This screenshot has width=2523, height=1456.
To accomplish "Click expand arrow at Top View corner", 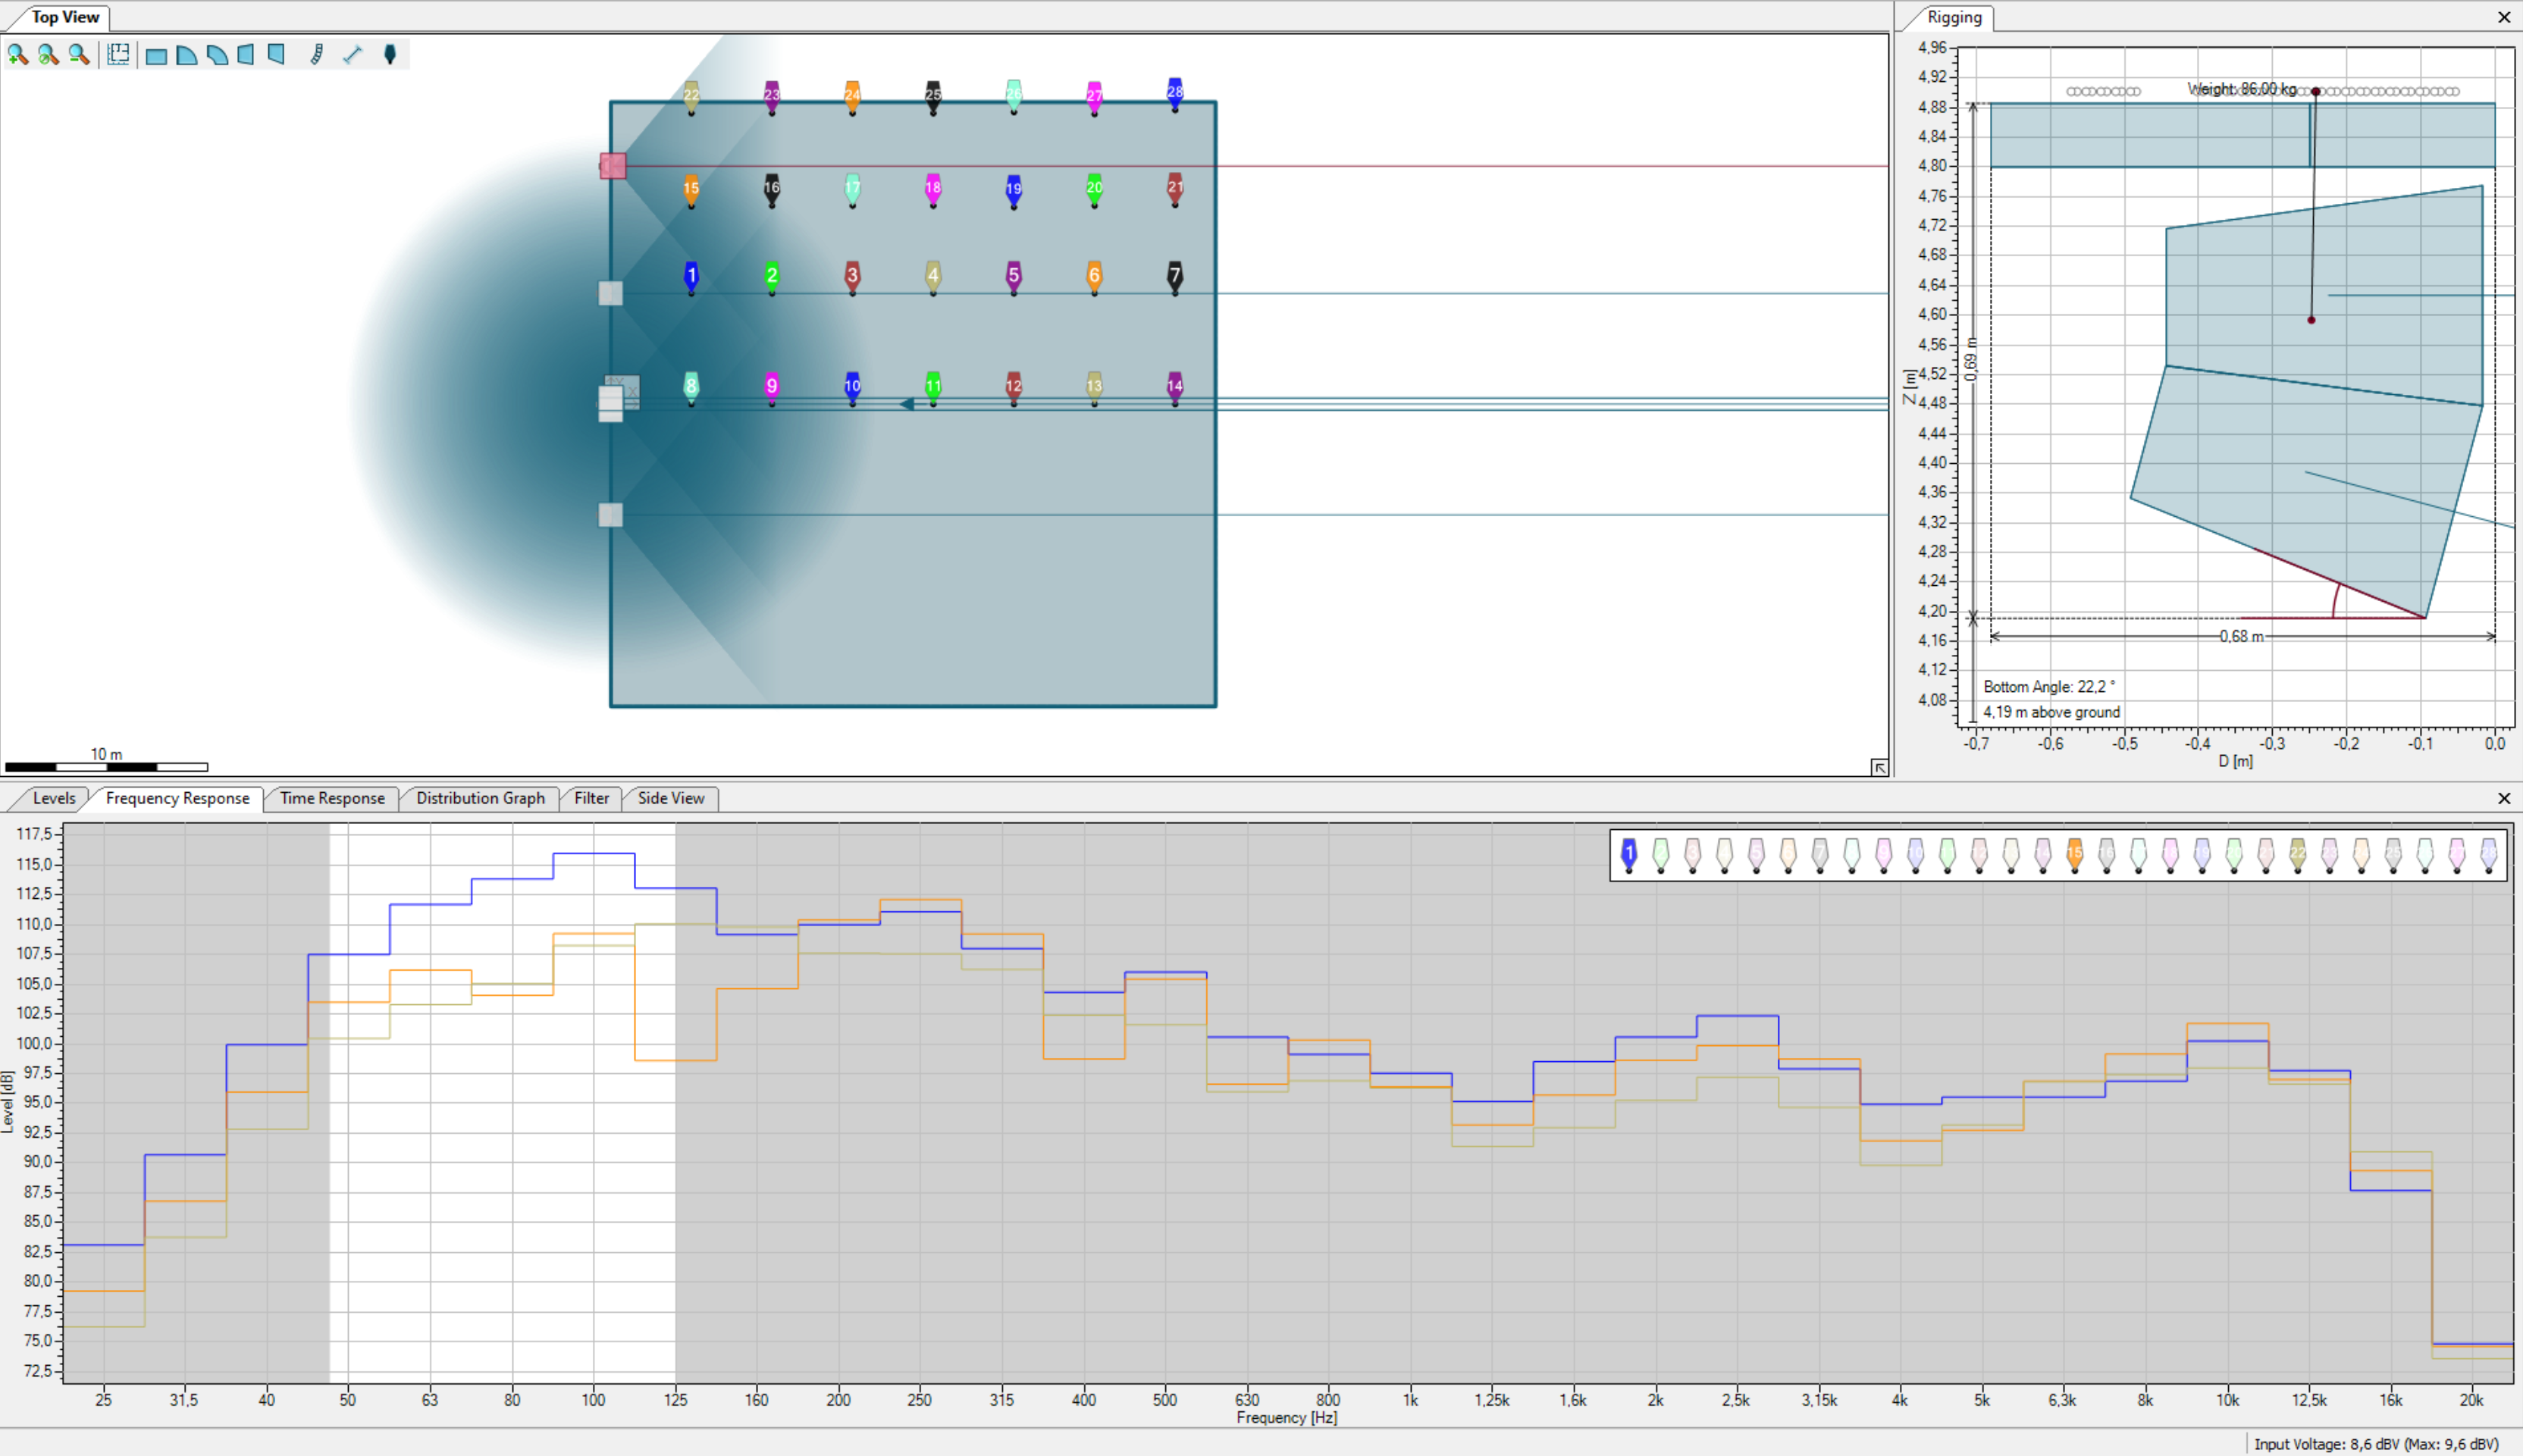I will pos(1879,767).
